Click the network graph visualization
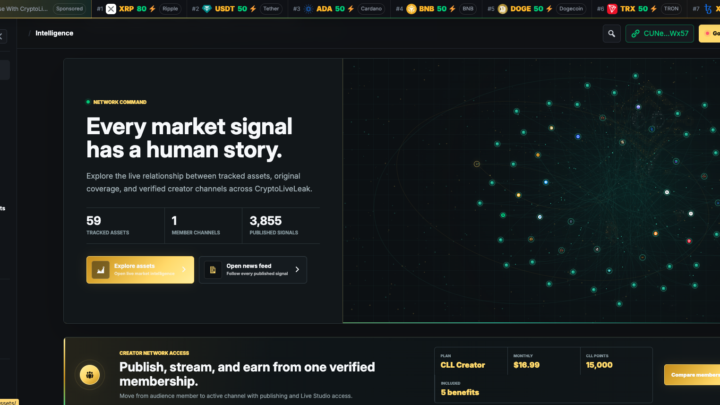The height and width of the screenshot is (405, 720). coord(531,191)
